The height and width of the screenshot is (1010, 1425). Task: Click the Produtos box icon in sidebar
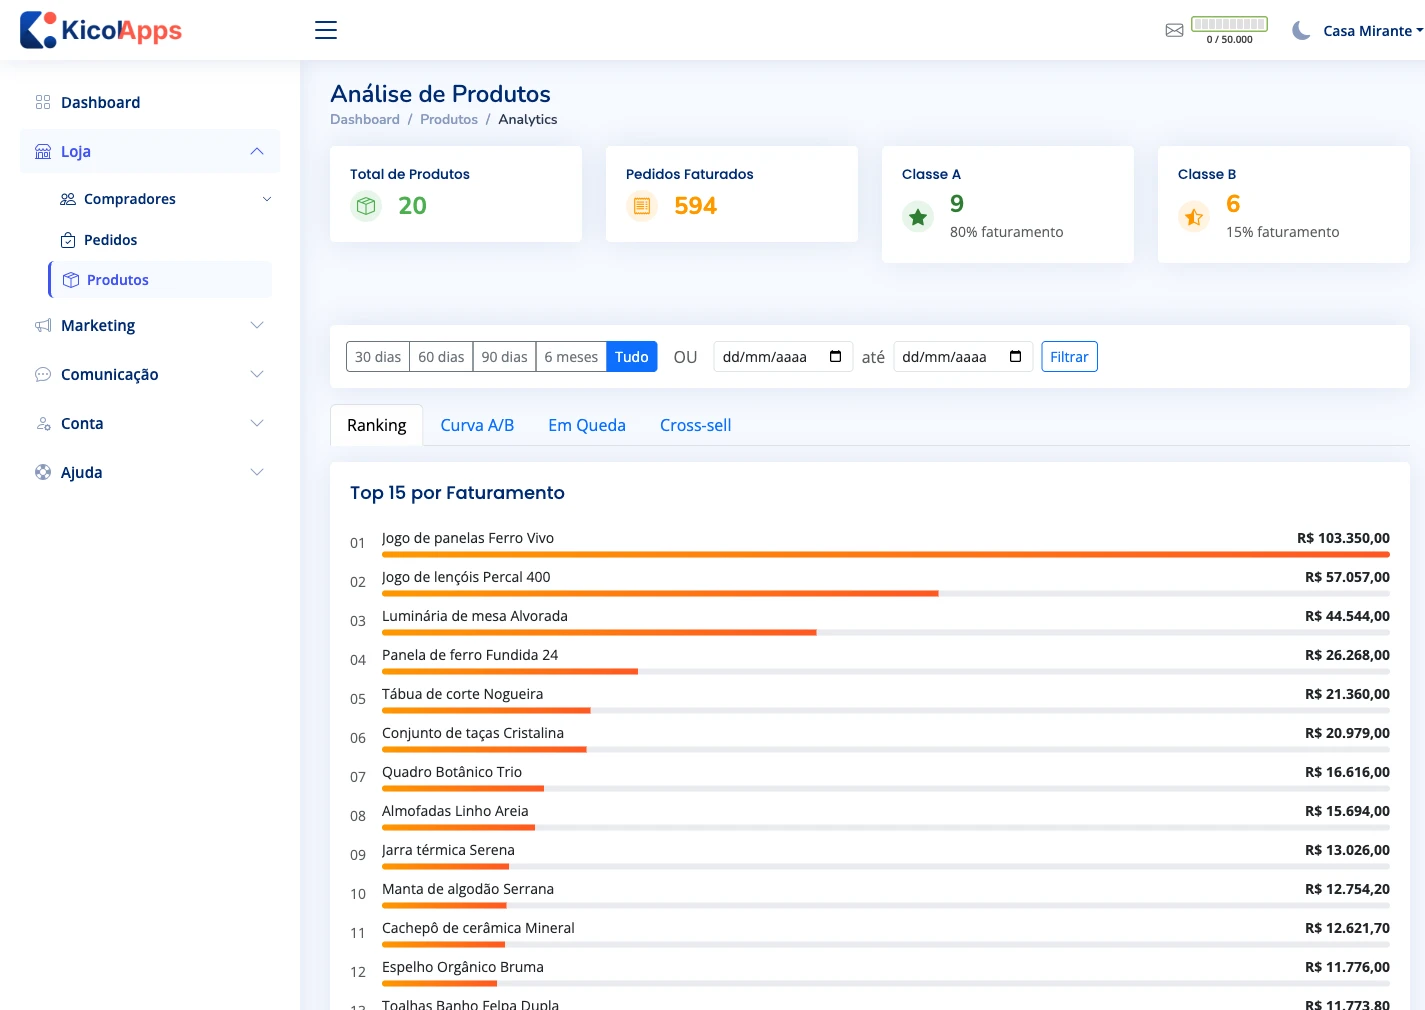click(x=71, y=280)
